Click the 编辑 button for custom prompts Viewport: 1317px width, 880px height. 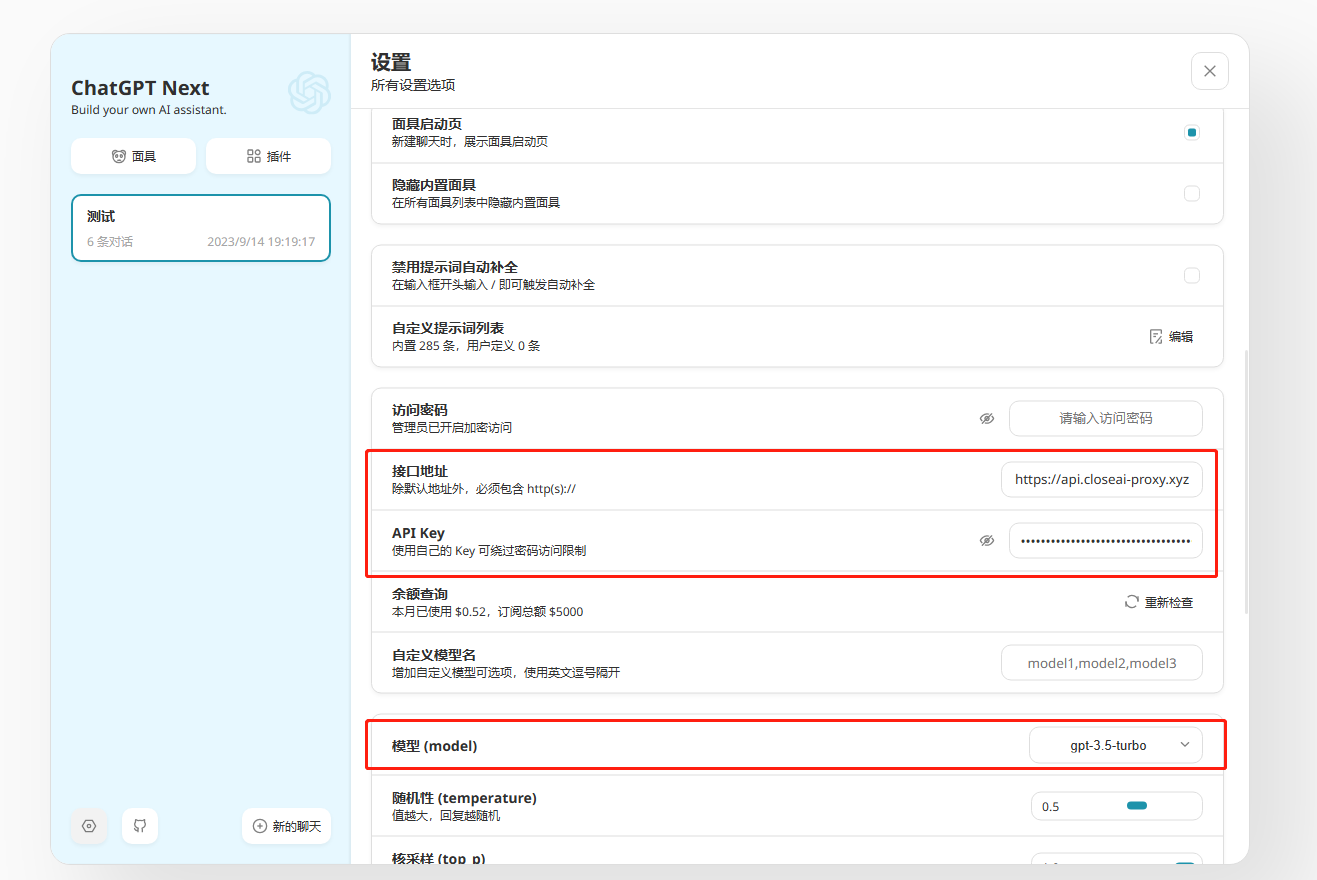[x=1171, y=336]
